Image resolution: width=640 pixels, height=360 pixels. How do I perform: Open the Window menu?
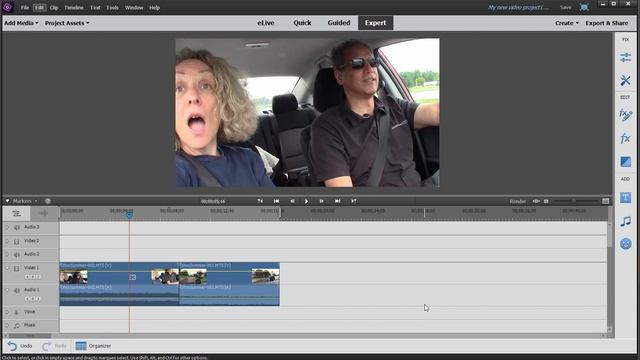(x=134, y=7)
